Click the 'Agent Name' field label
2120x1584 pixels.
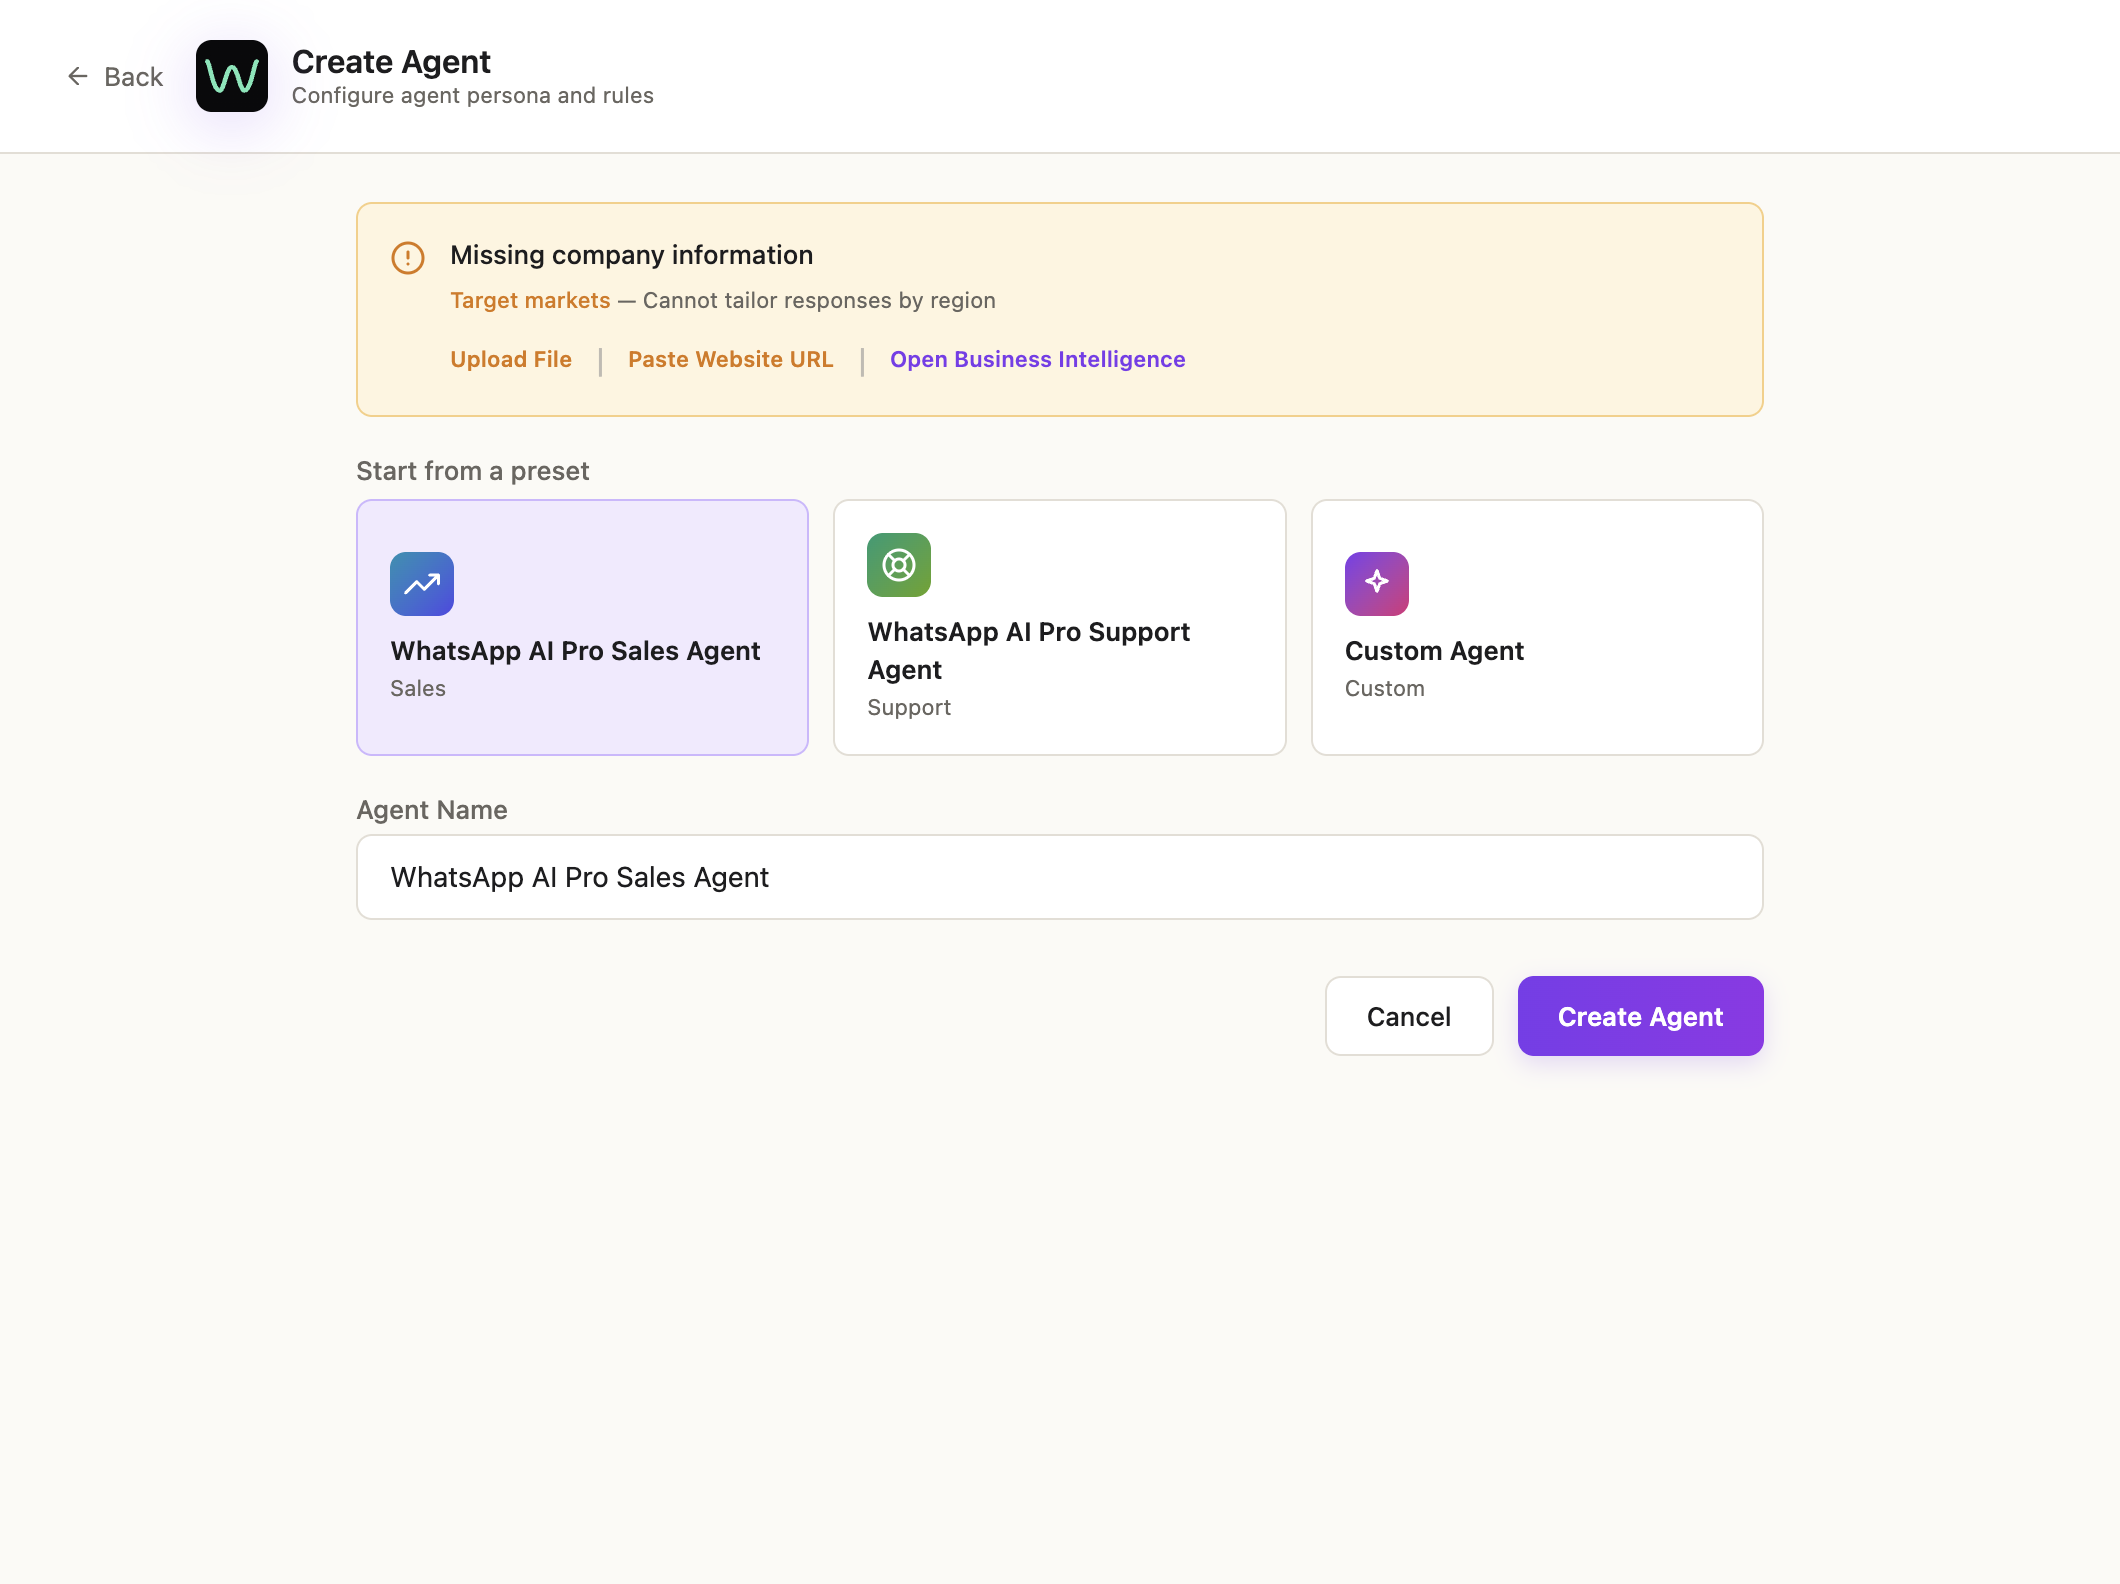(432, 810)
